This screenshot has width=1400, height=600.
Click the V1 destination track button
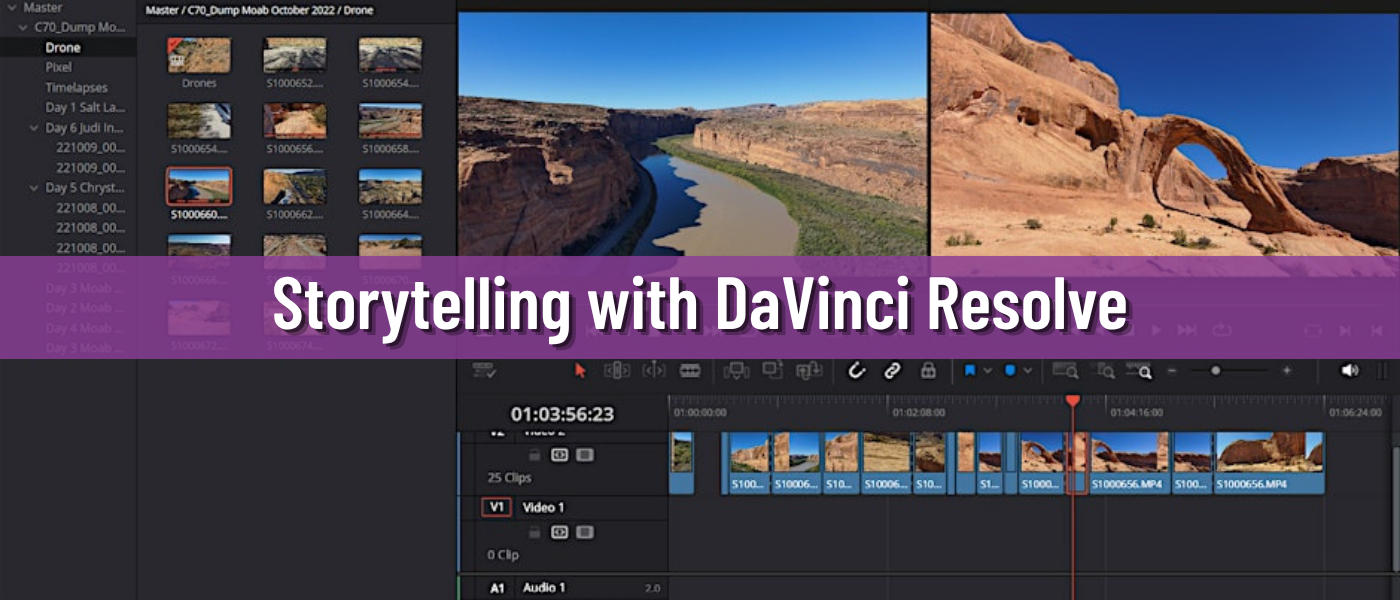497,507
